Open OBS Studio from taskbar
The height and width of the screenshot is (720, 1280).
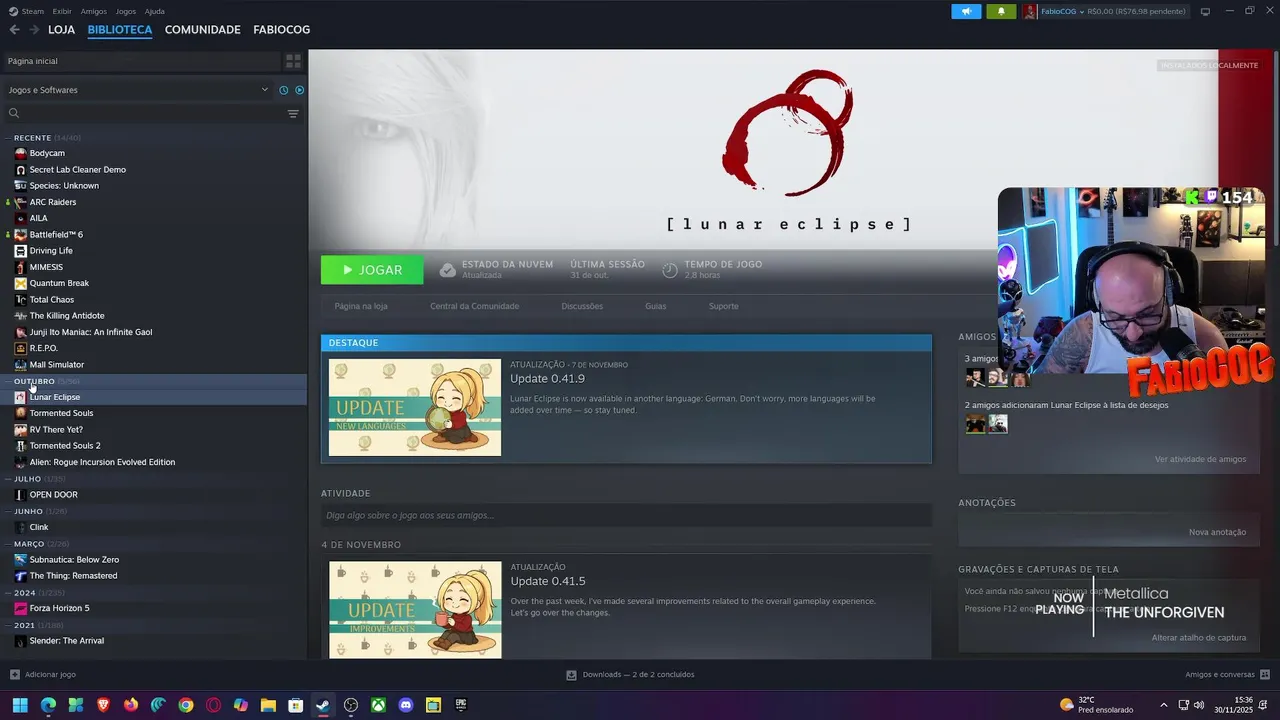351,705
